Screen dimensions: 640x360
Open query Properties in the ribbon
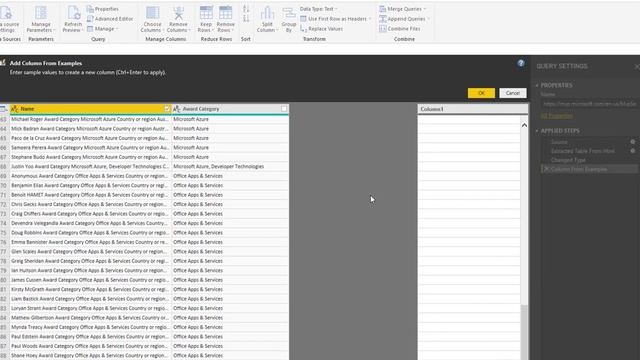pyautogui.click(x=103, y=9)
